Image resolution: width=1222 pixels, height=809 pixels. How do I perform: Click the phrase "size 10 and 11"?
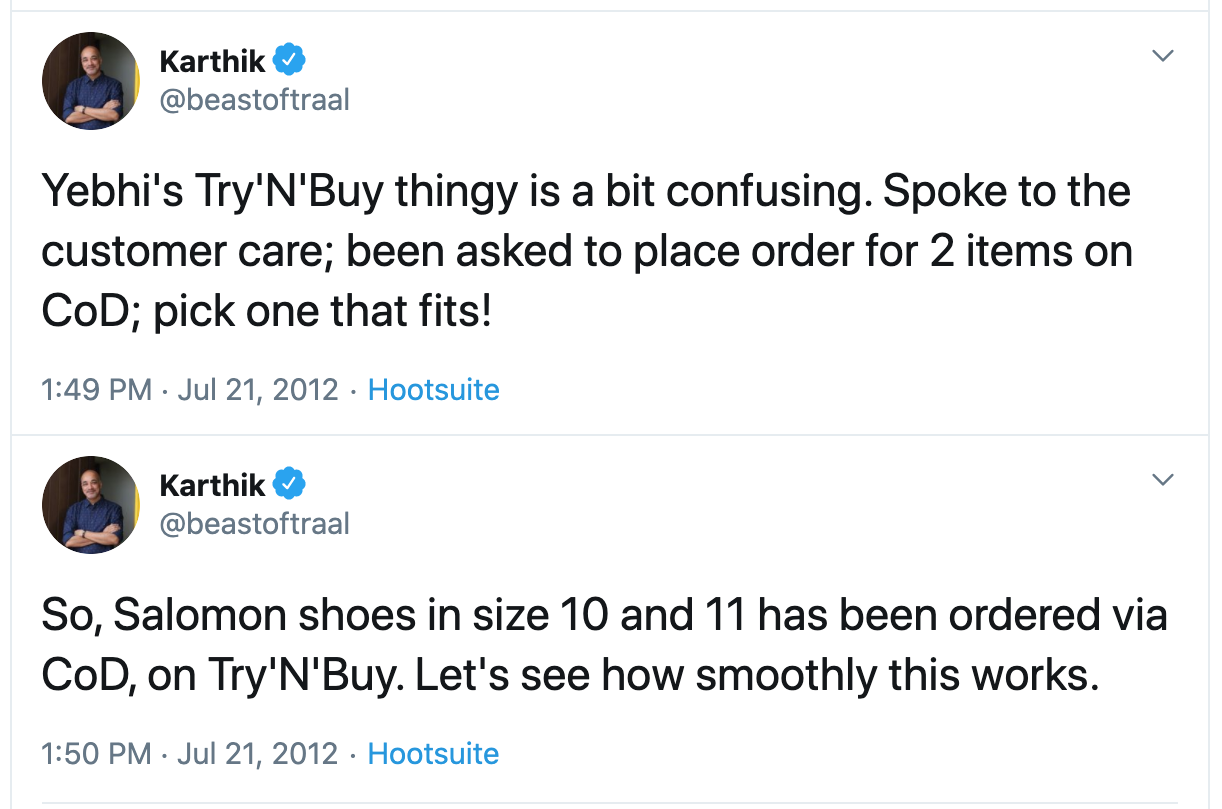point(601,615)
